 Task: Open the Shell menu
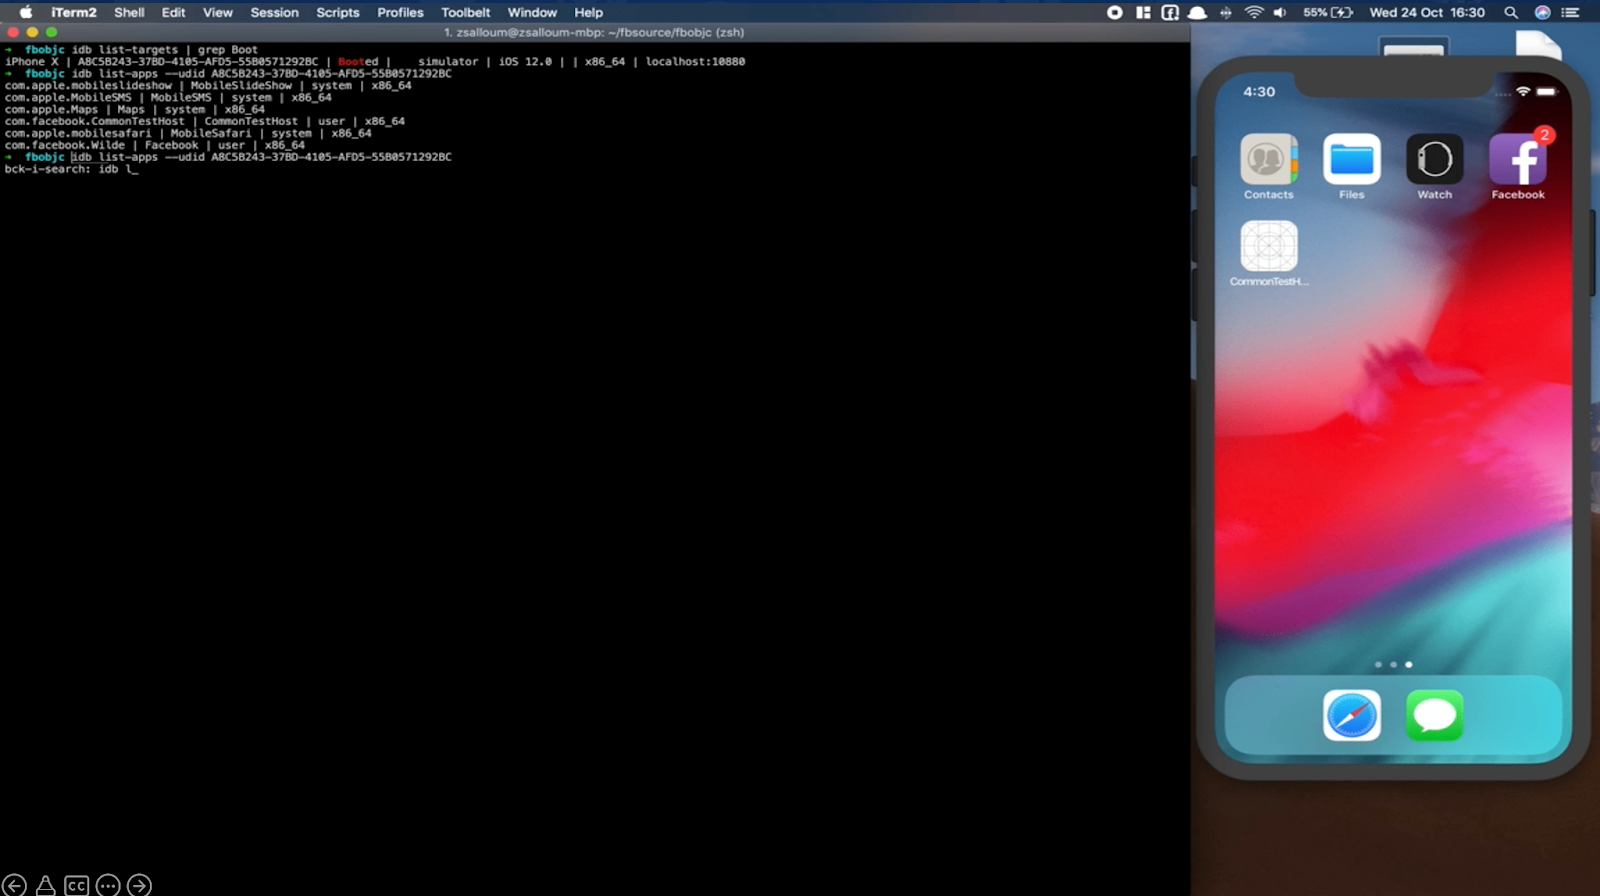coord(129,13)
